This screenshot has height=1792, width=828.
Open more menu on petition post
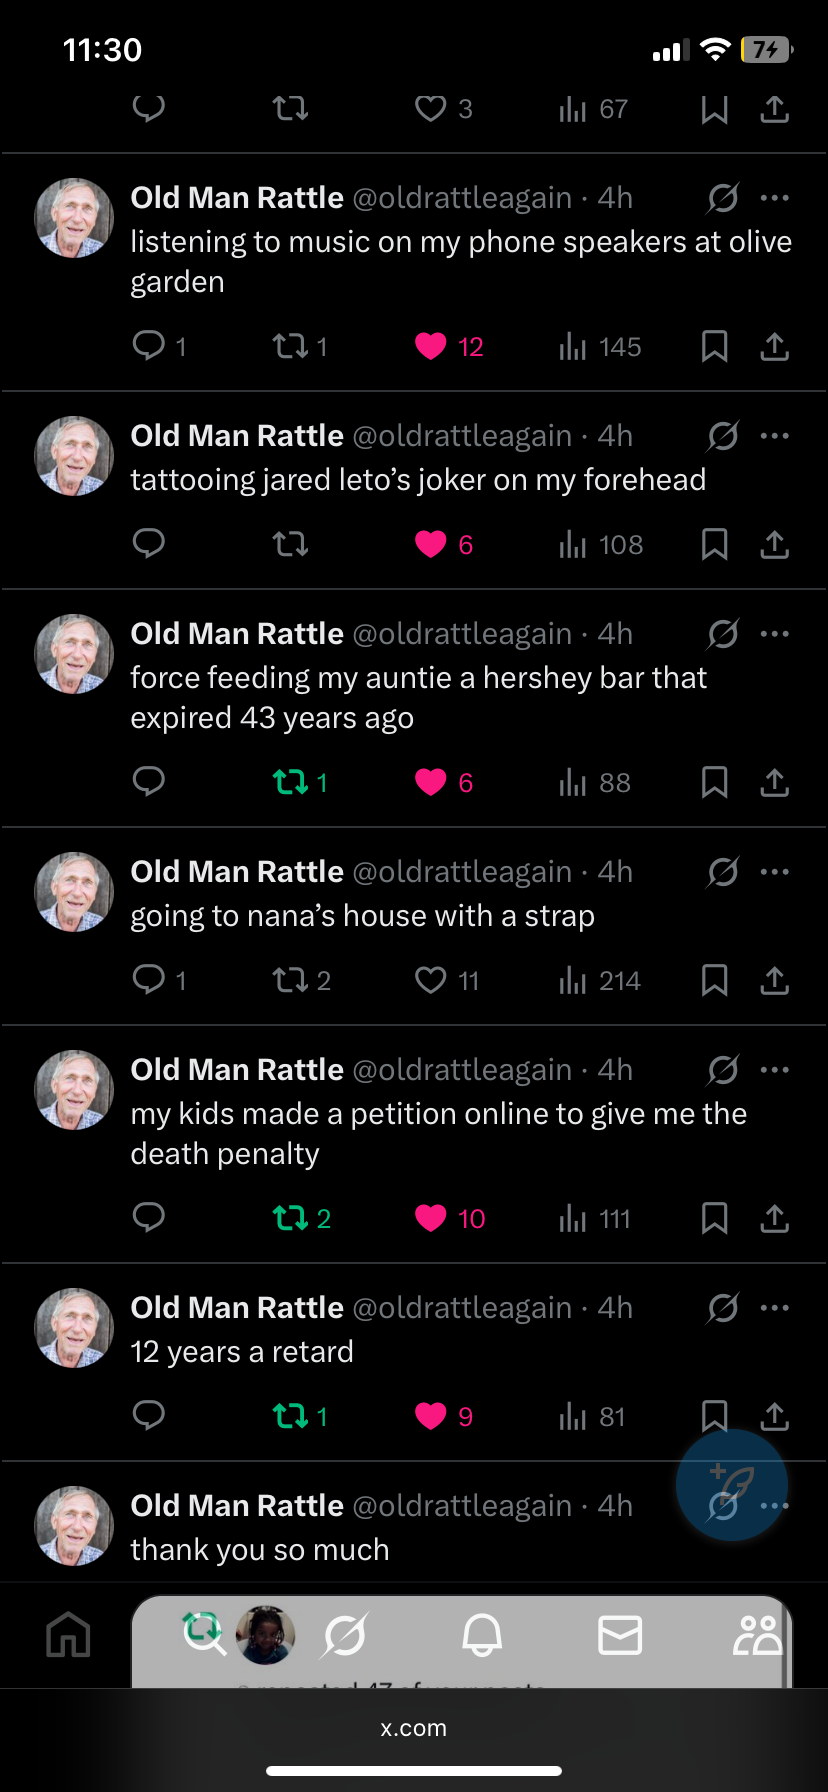pyautogui.click(x=775, y=1070)
